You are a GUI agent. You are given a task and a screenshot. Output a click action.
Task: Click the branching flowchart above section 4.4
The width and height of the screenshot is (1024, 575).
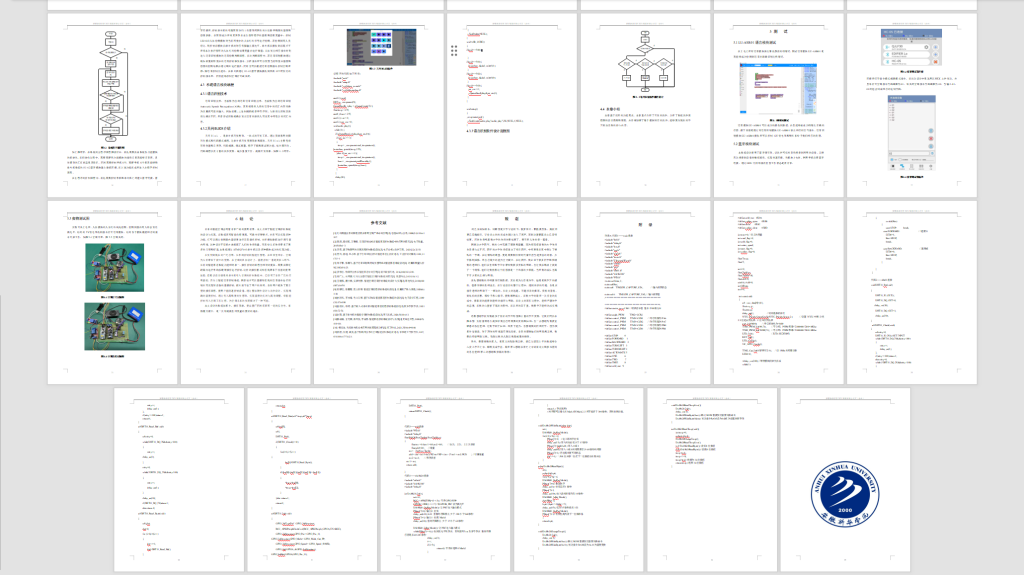point(645,68)
